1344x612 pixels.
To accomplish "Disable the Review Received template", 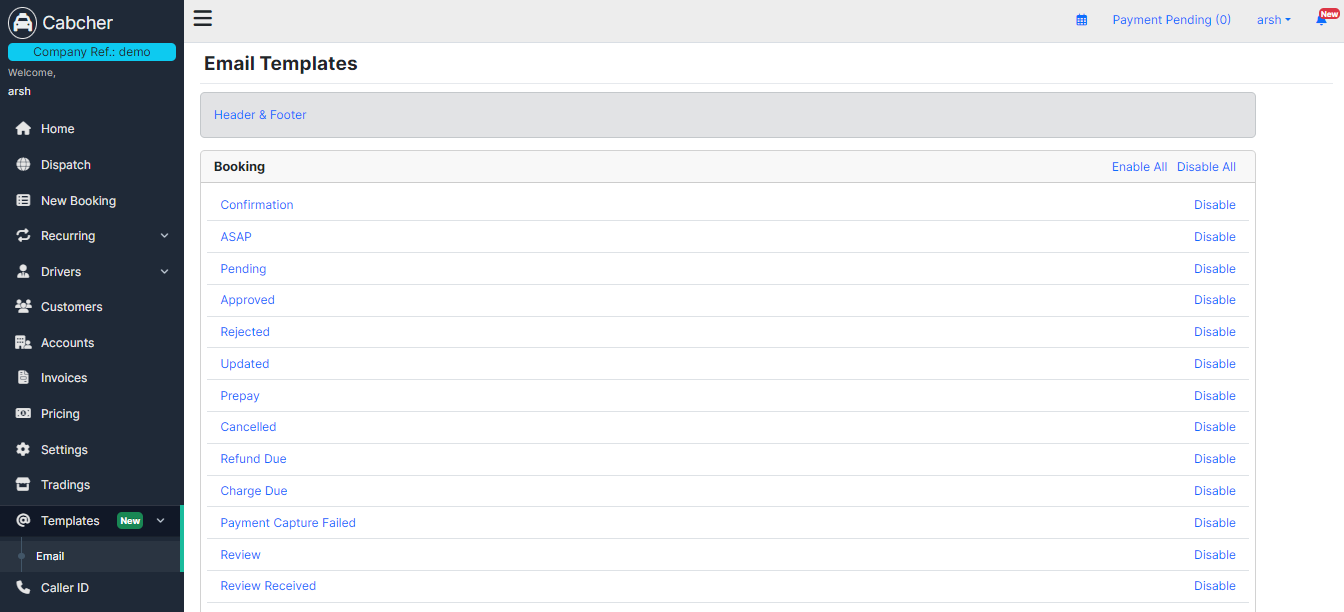I will click(1214, 586).
